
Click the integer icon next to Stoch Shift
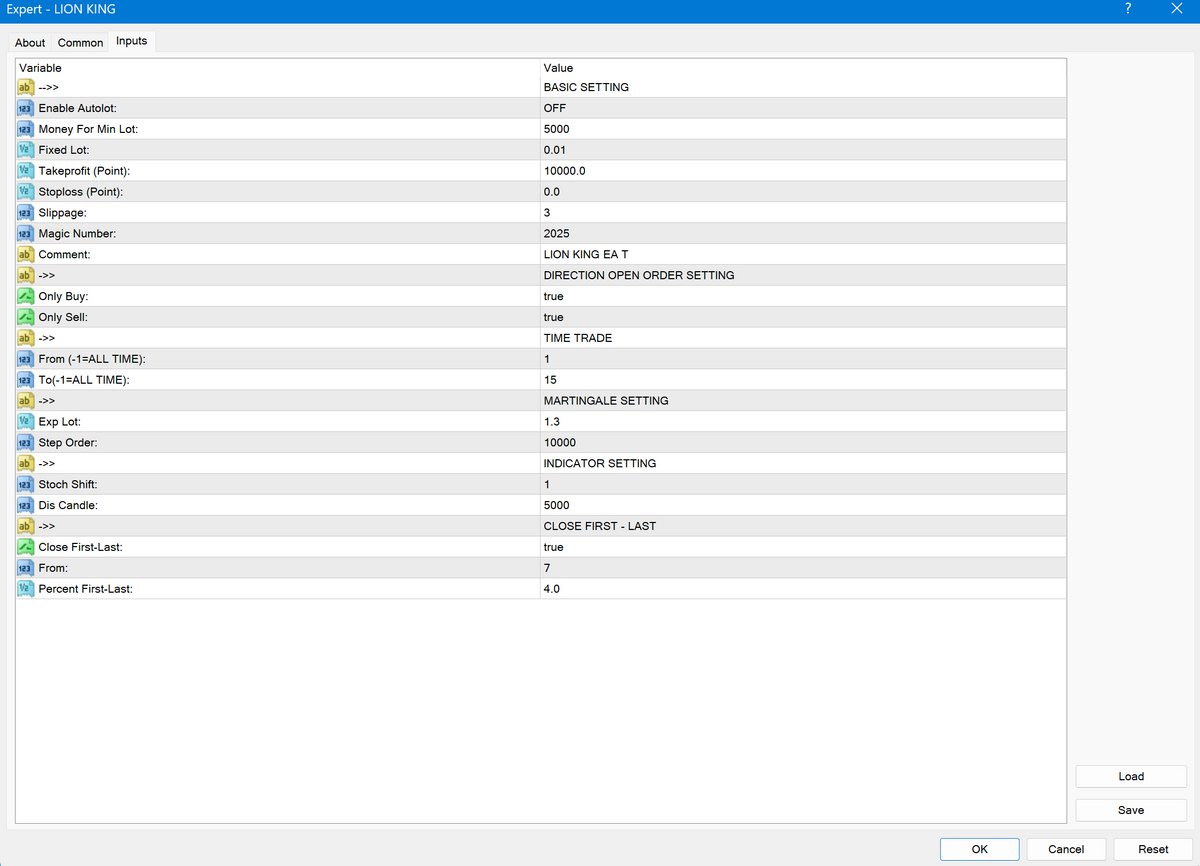pos(26,485)
